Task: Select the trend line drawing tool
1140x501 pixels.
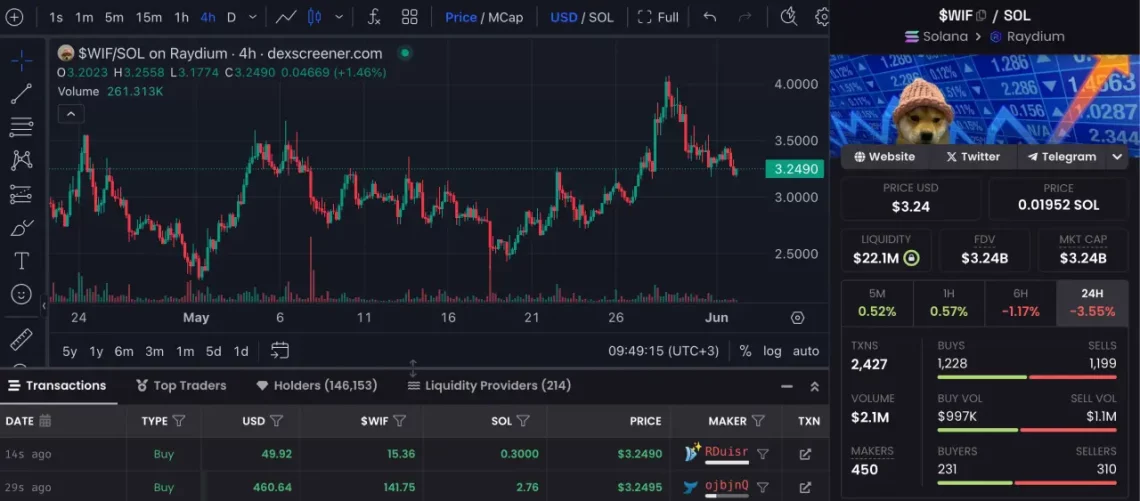Action: click(21, 94)
